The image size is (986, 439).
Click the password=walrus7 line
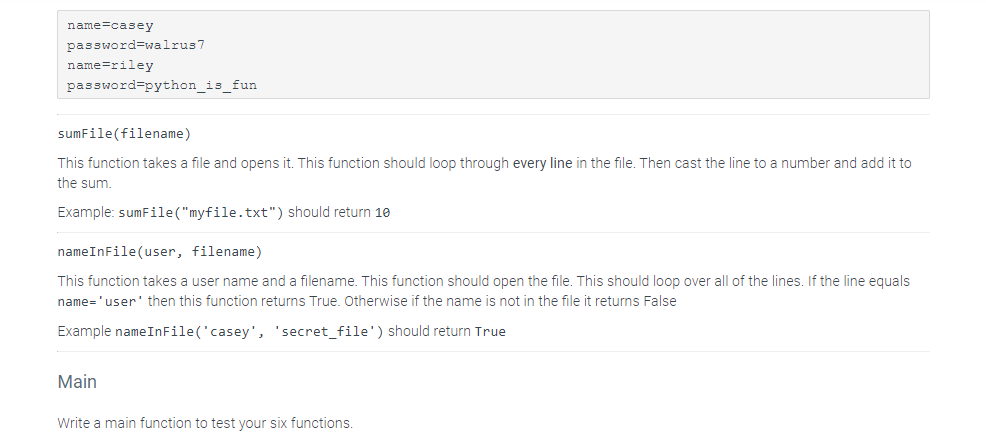tap(136, 45)
